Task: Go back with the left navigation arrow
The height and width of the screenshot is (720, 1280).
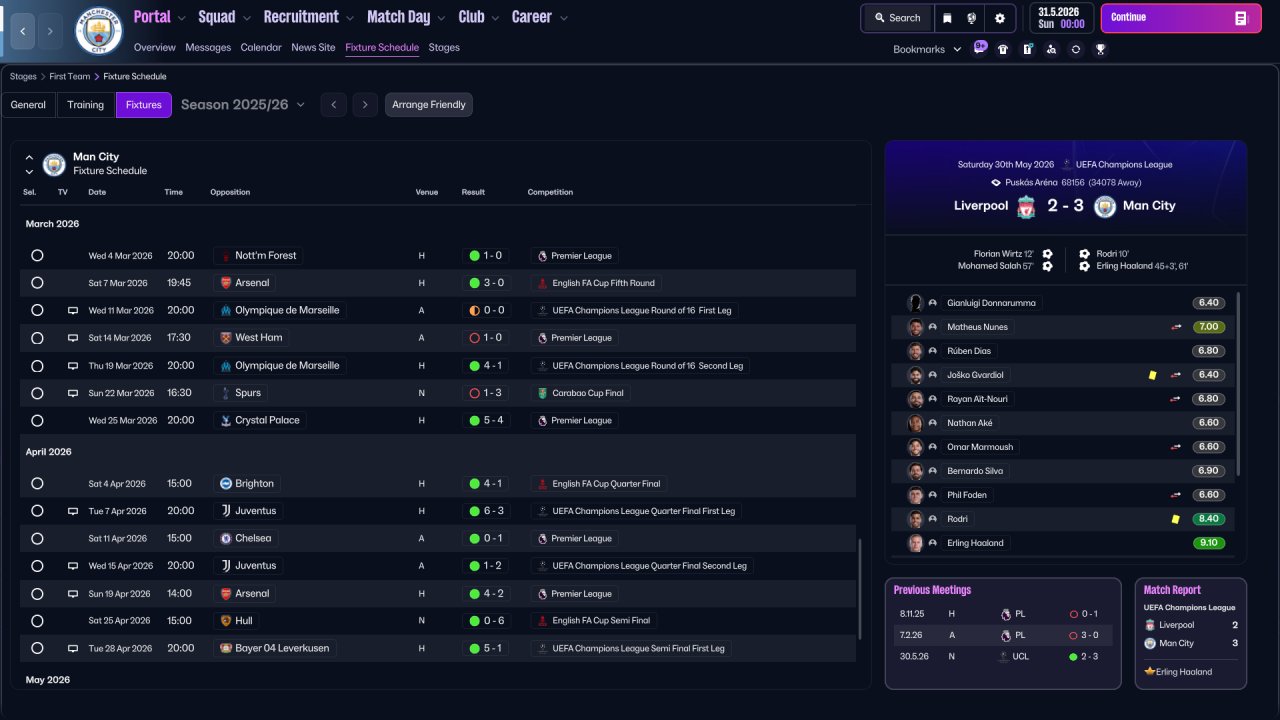Action: [22, 31]
